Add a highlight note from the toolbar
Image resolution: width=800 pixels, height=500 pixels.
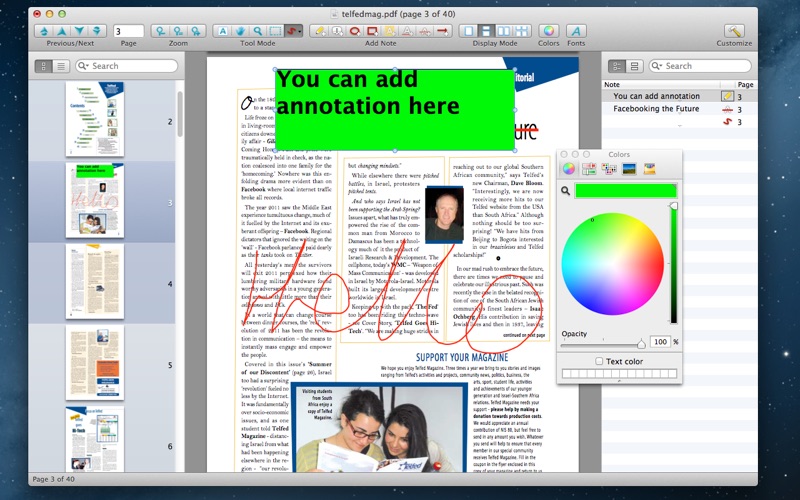point(388,31)
